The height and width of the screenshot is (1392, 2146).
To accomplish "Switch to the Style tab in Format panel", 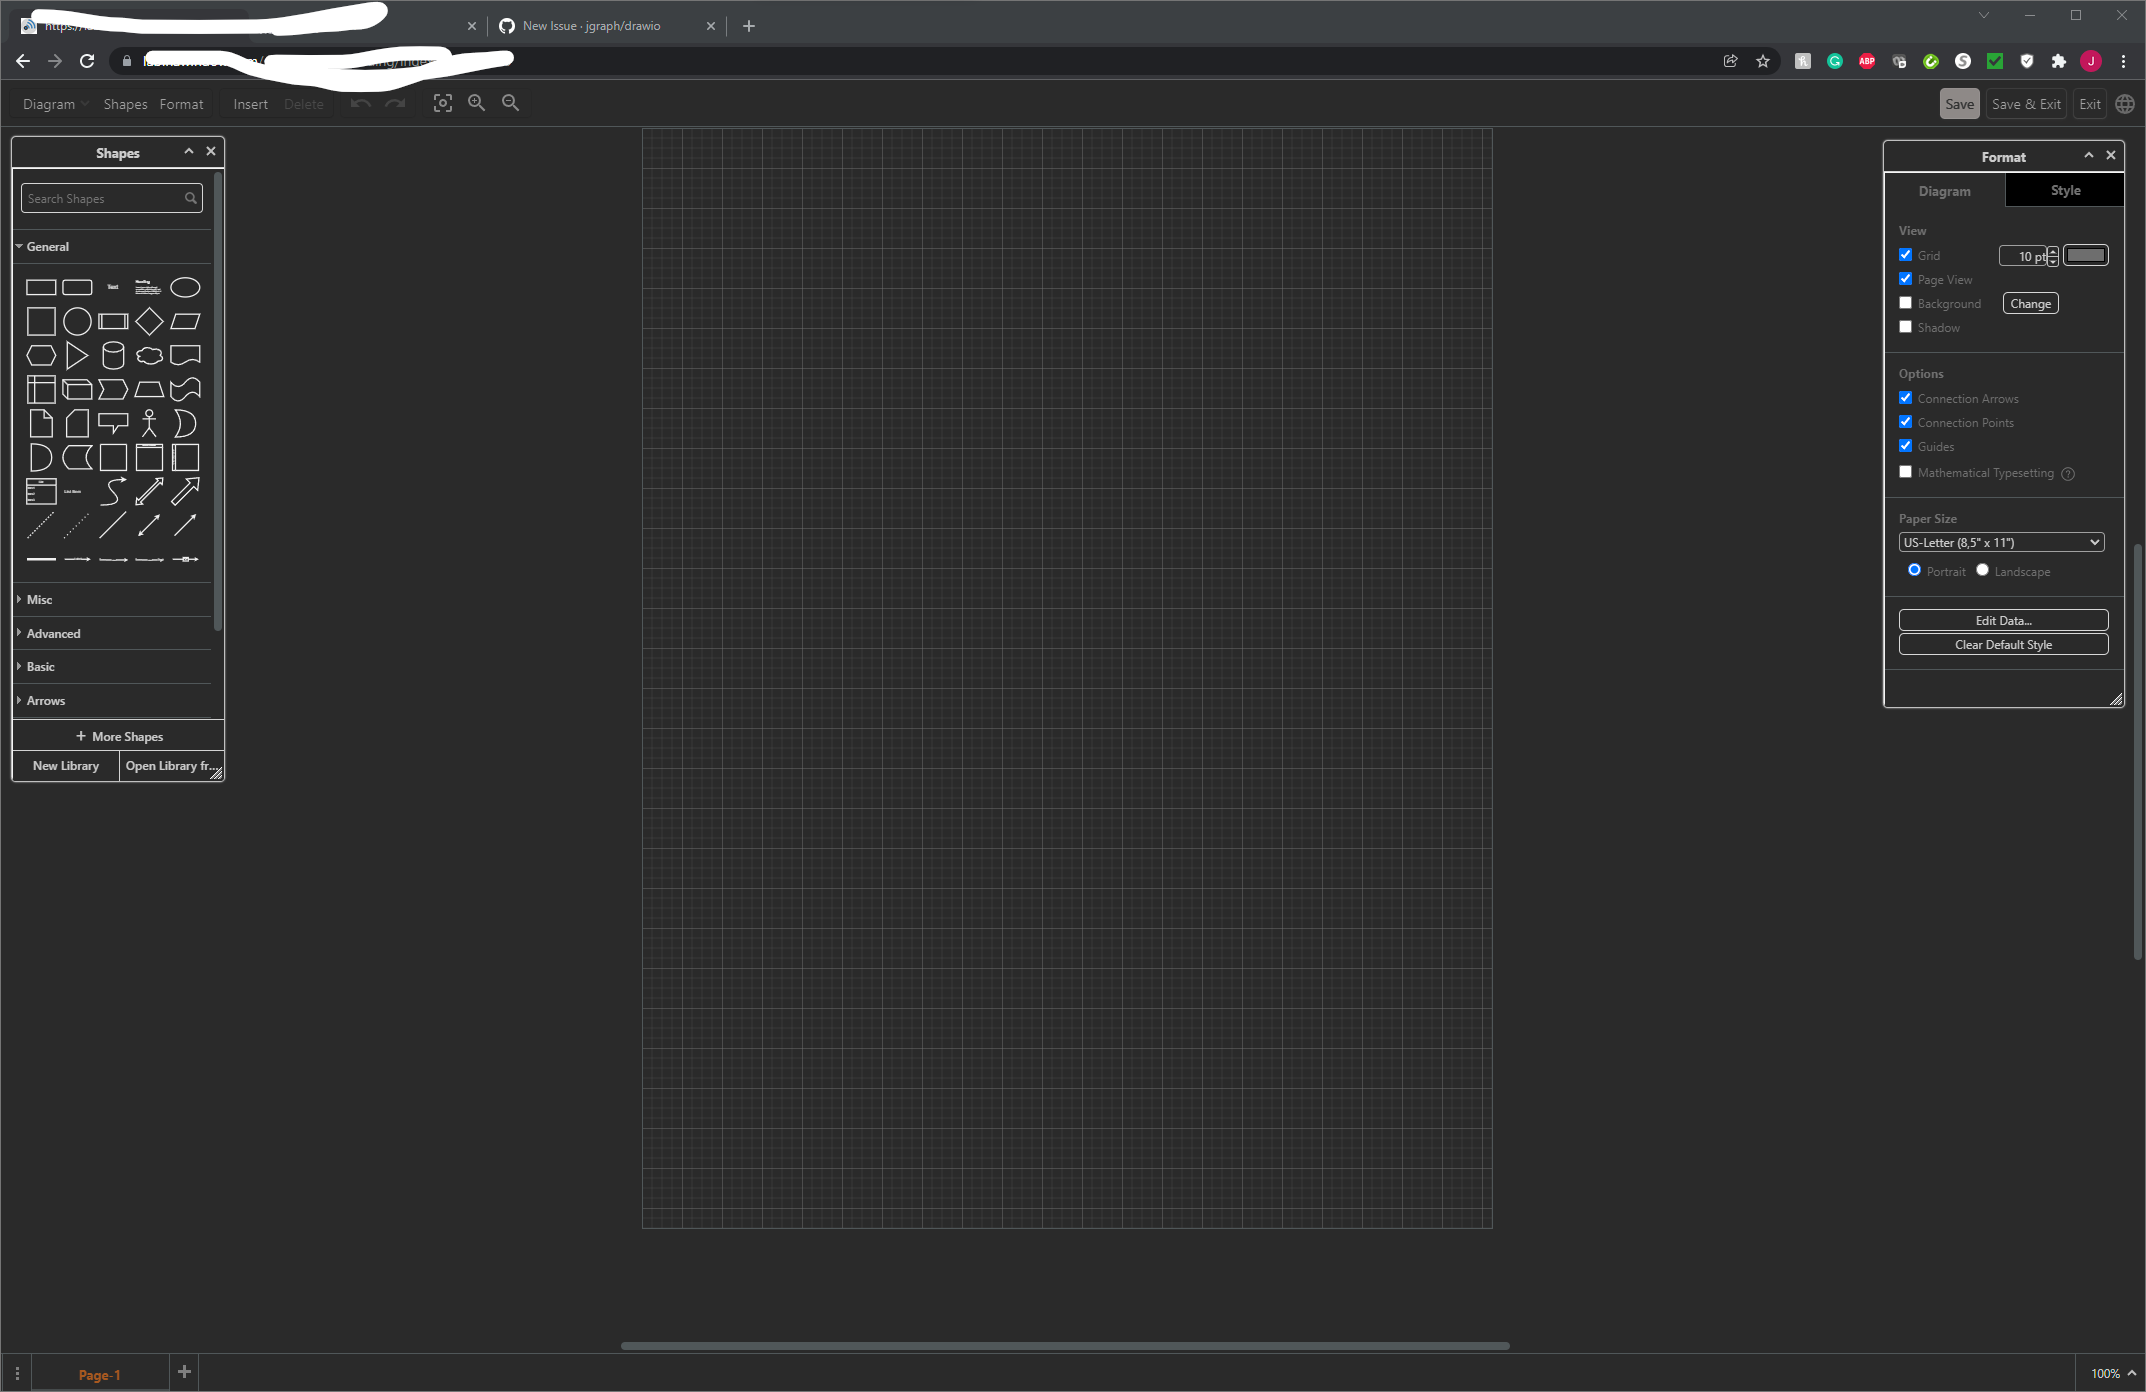I will click(2064, 190).
